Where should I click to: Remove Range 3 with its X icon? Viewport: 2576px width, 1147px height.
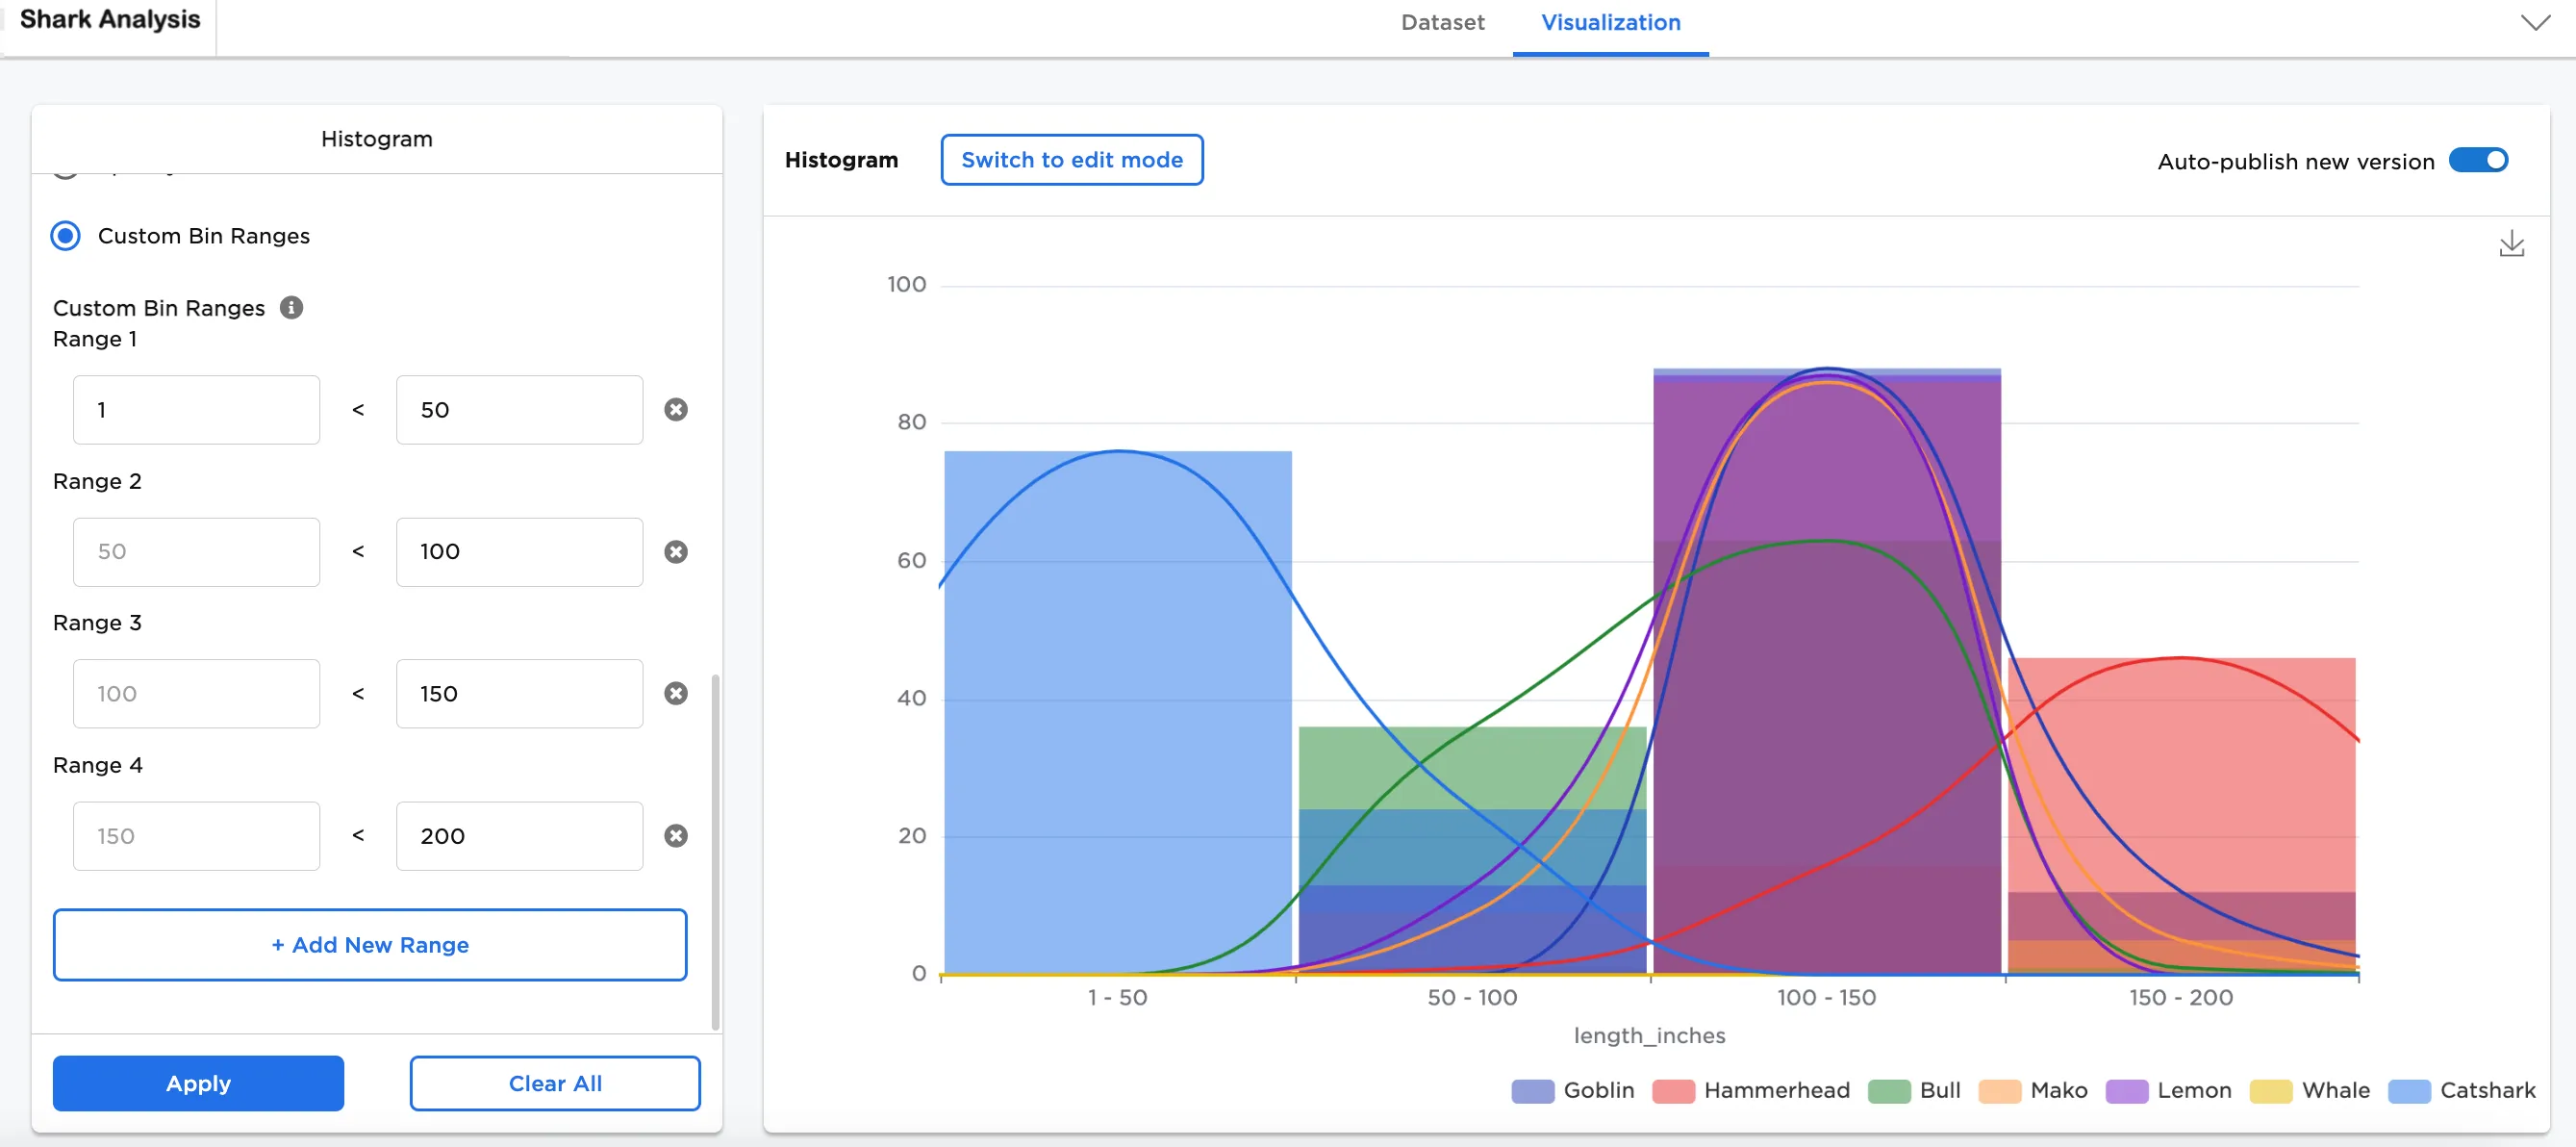click(676, 693)
